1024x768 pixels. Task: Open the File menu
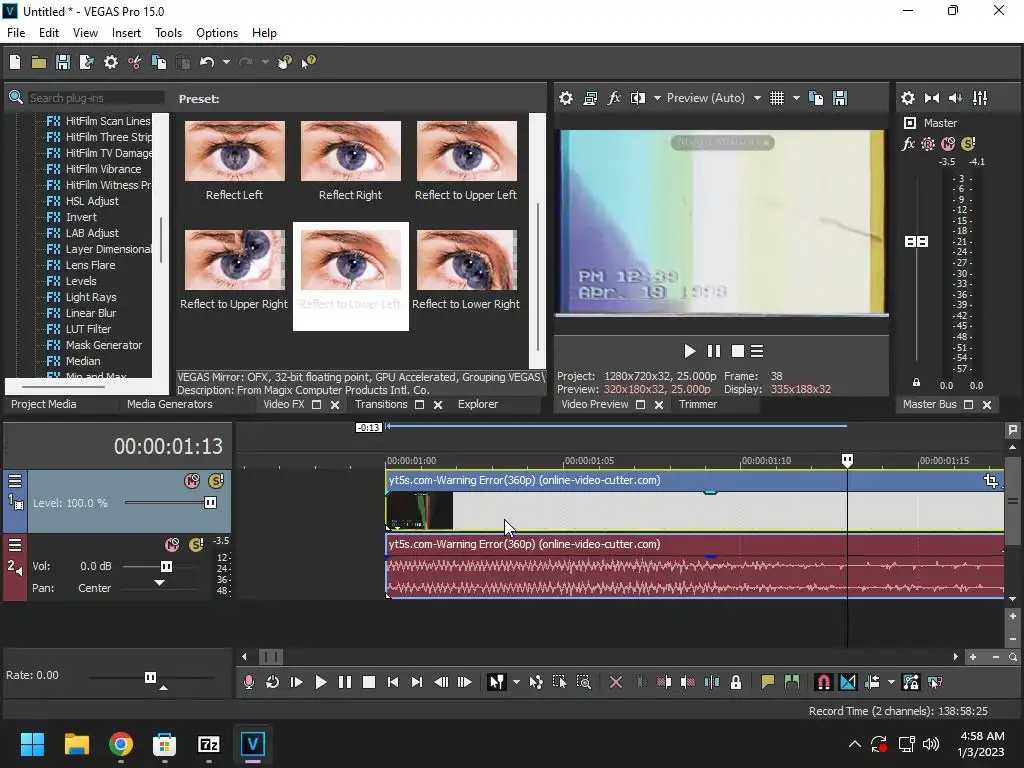pos(16,33)
